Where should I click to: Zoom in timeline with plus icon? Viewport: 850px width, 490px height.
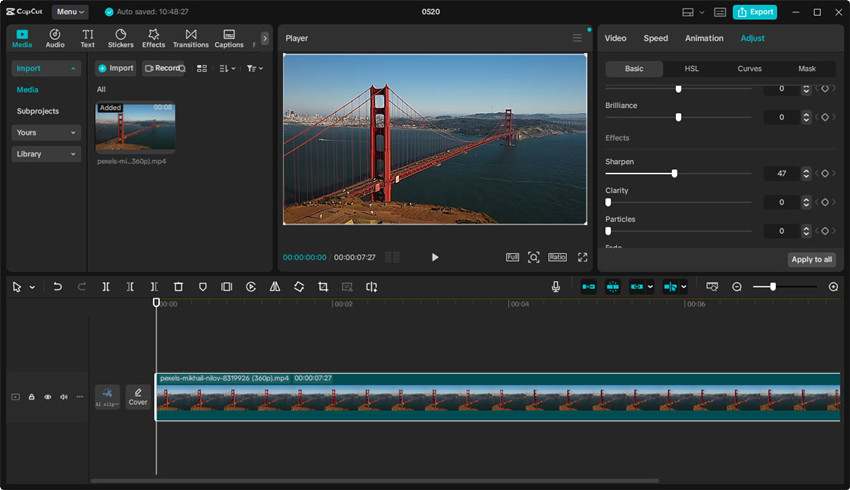pyautogui.click(x=833, y=287)
